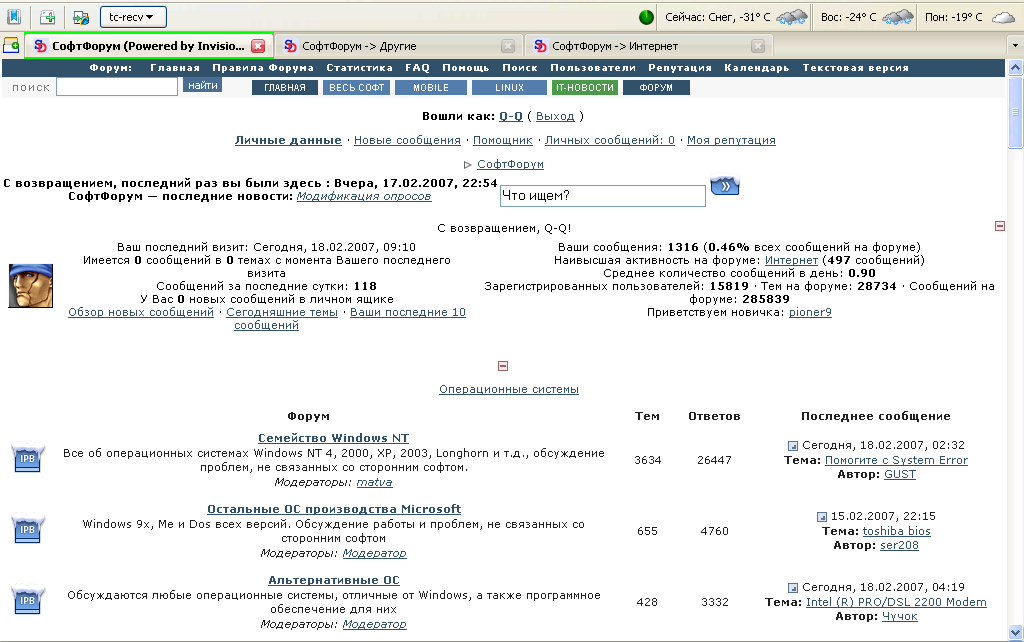The width and height of the screenshot is (1024, 642).
Task: Click the Q-Q user avatar image
Action: pos(31,285)
